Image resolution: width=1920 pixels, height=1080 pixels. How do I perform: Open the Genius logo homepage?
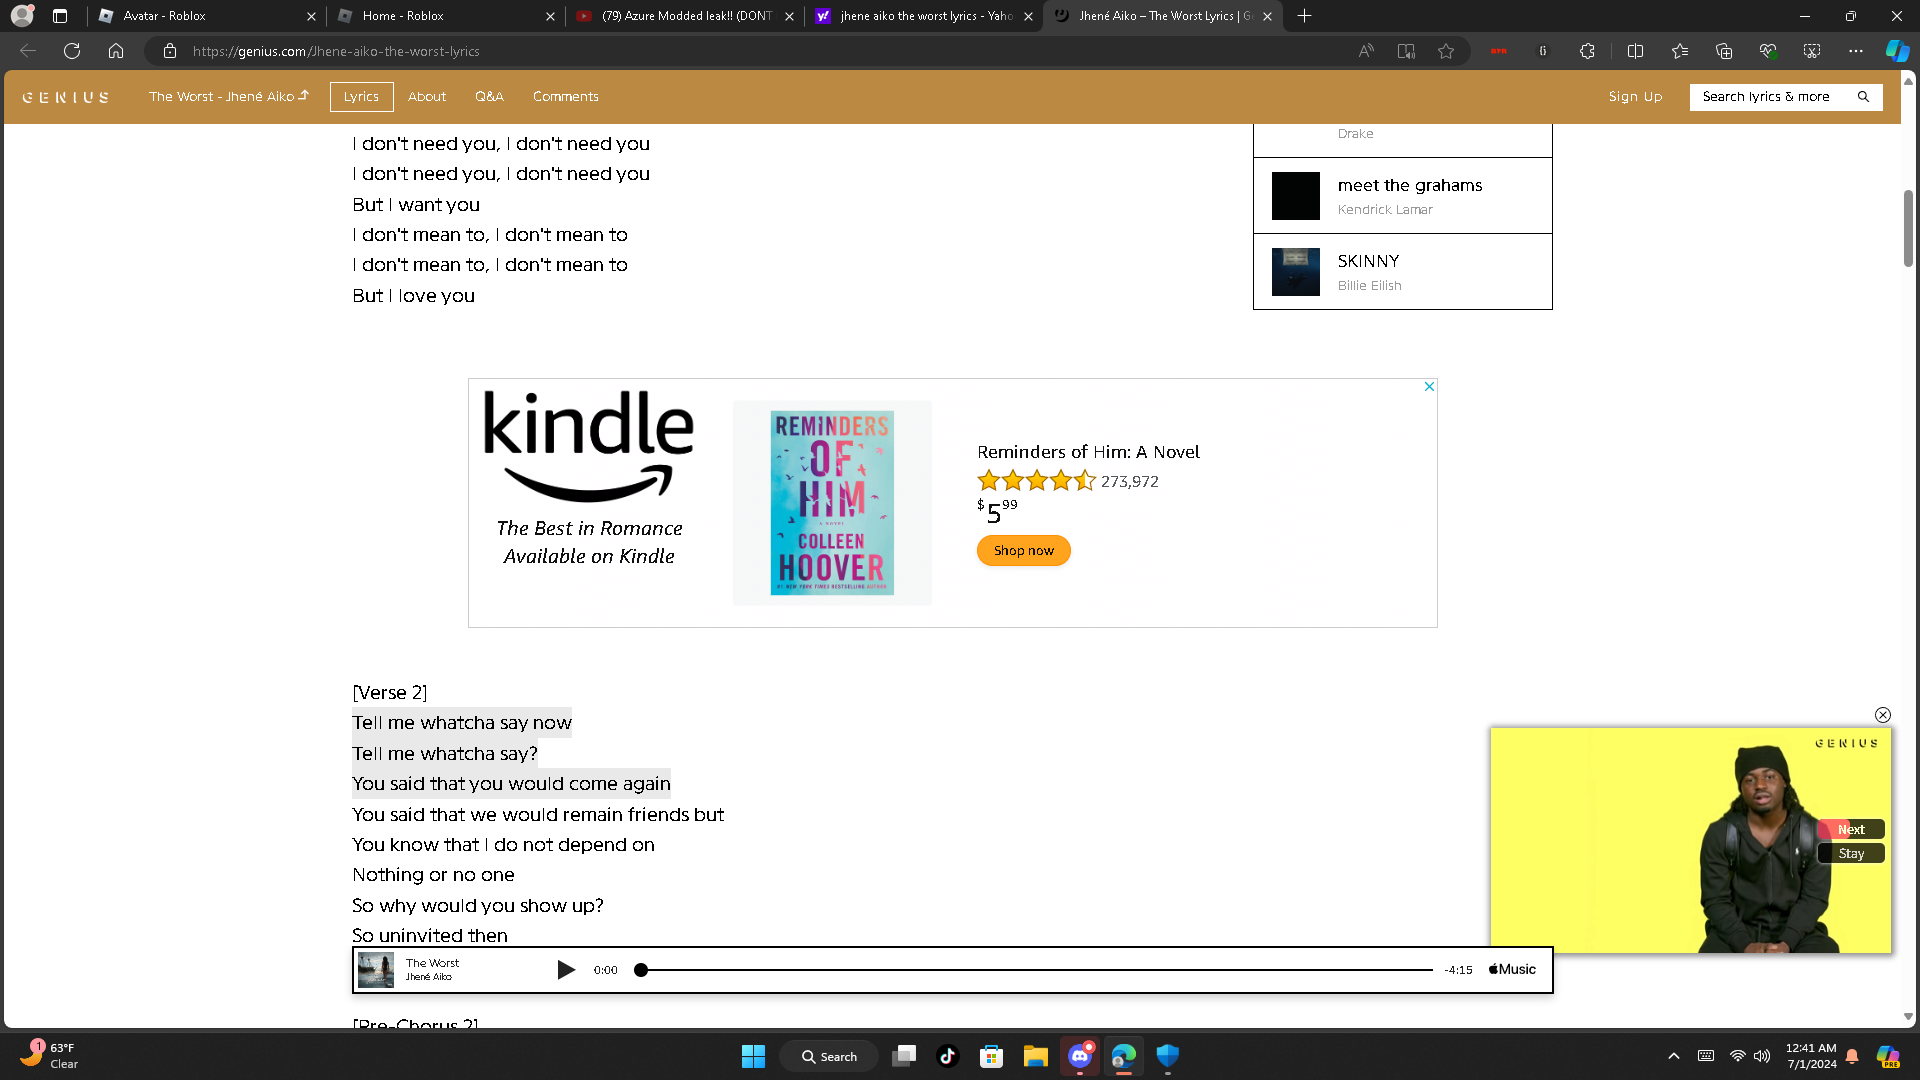click(x=66, y=97)
